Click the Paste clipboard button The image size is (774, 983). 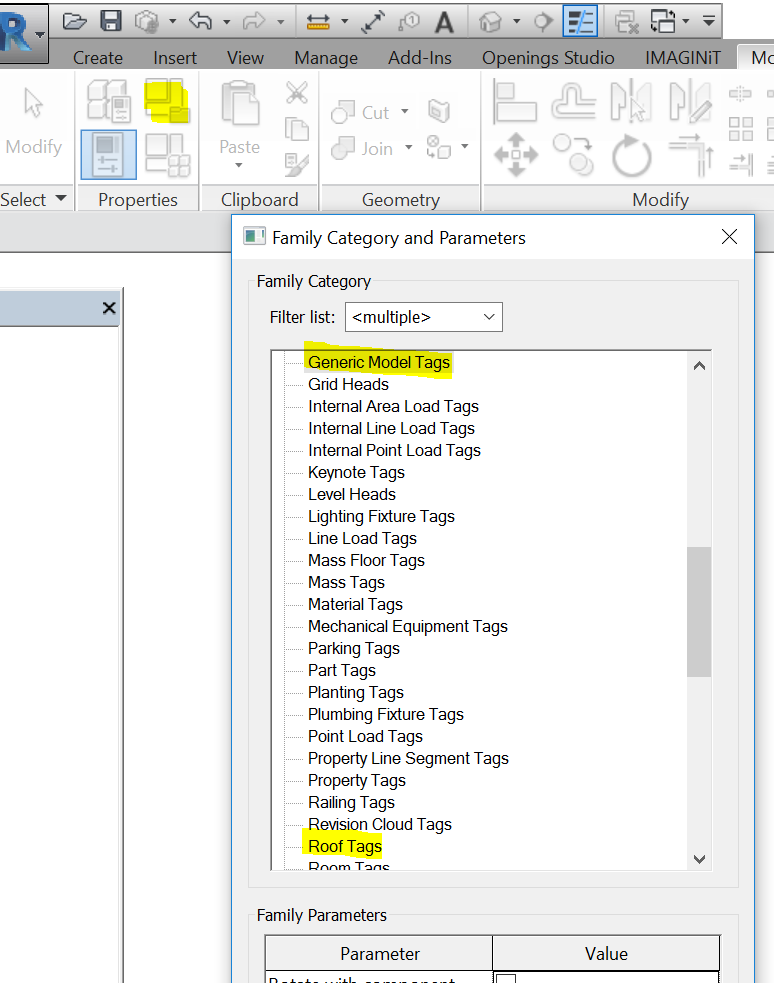[x=239, y=117]
